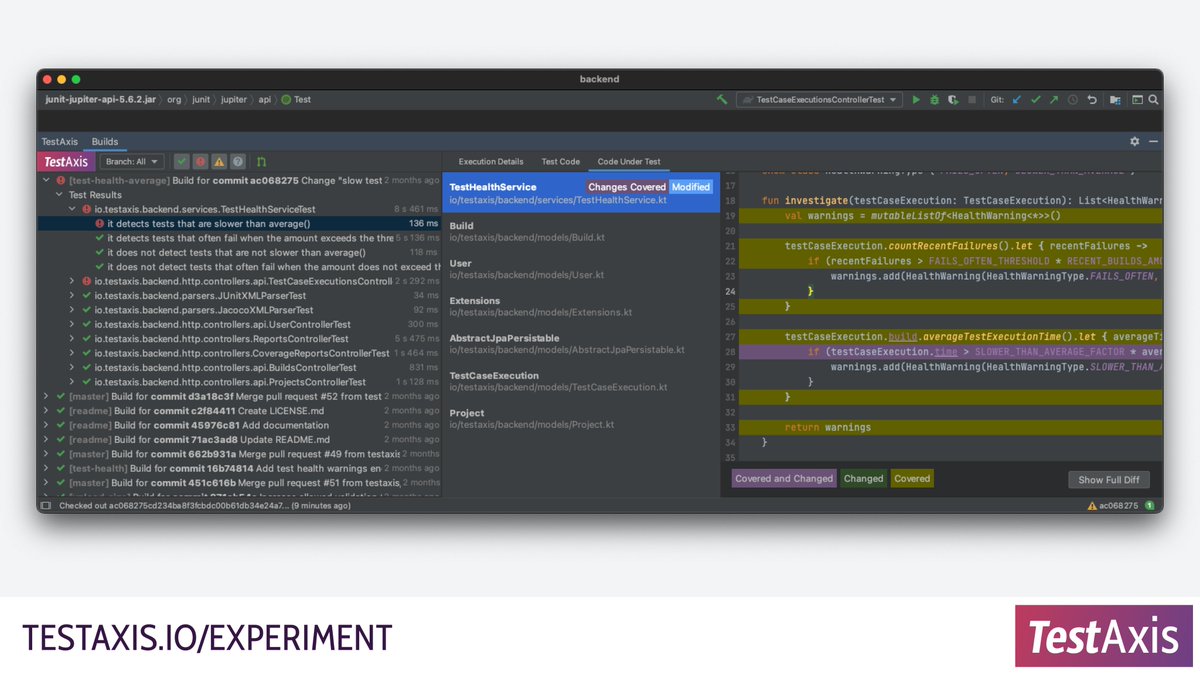Select the Extensions file entry
The width and height of the screenshot is (1200, 675).
[581, 306]
